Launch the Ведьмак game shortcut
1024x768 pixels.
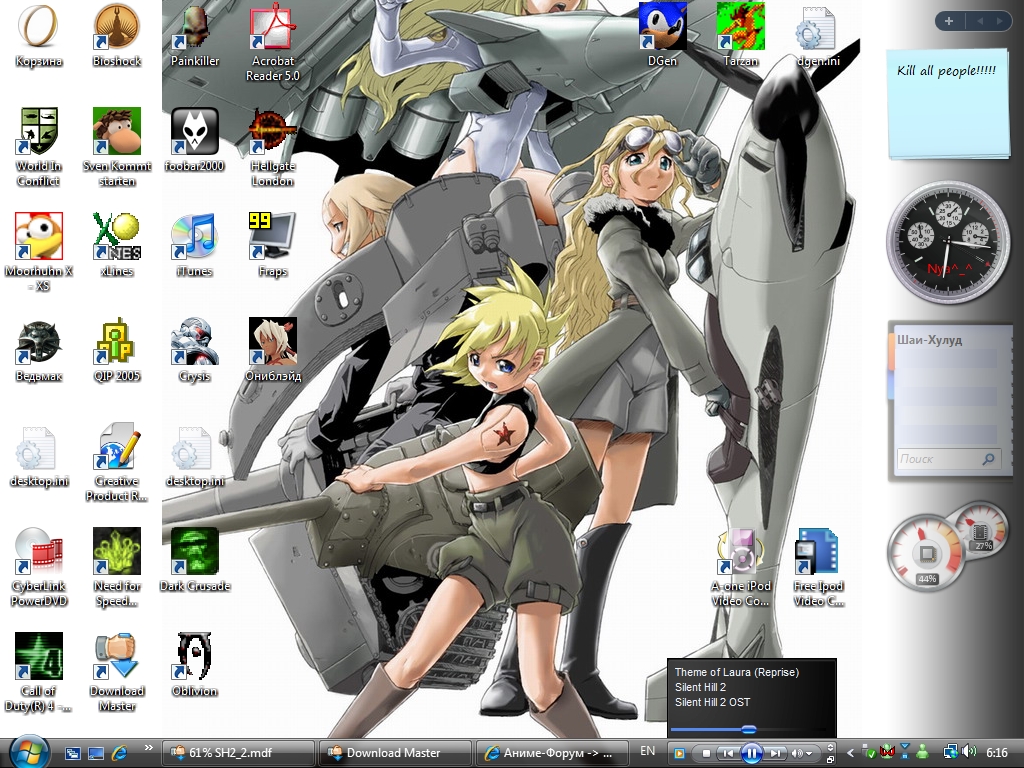(x=39, y=350)
